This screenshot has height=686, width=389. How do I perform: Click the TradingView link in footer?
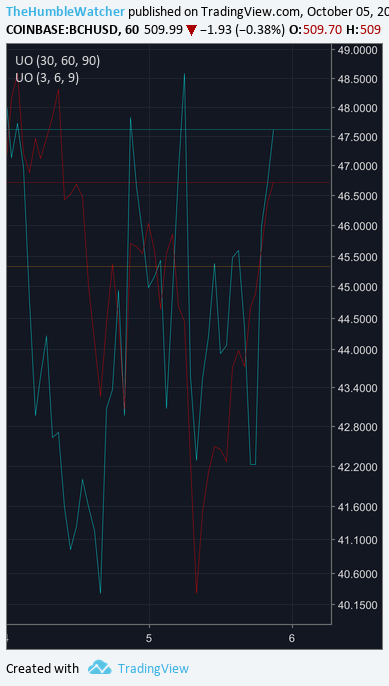pos(153,668)
